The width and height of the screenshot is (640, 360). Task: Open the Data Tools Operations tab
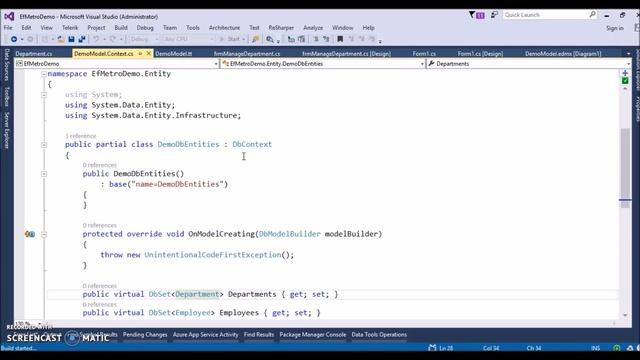point(379,335)
